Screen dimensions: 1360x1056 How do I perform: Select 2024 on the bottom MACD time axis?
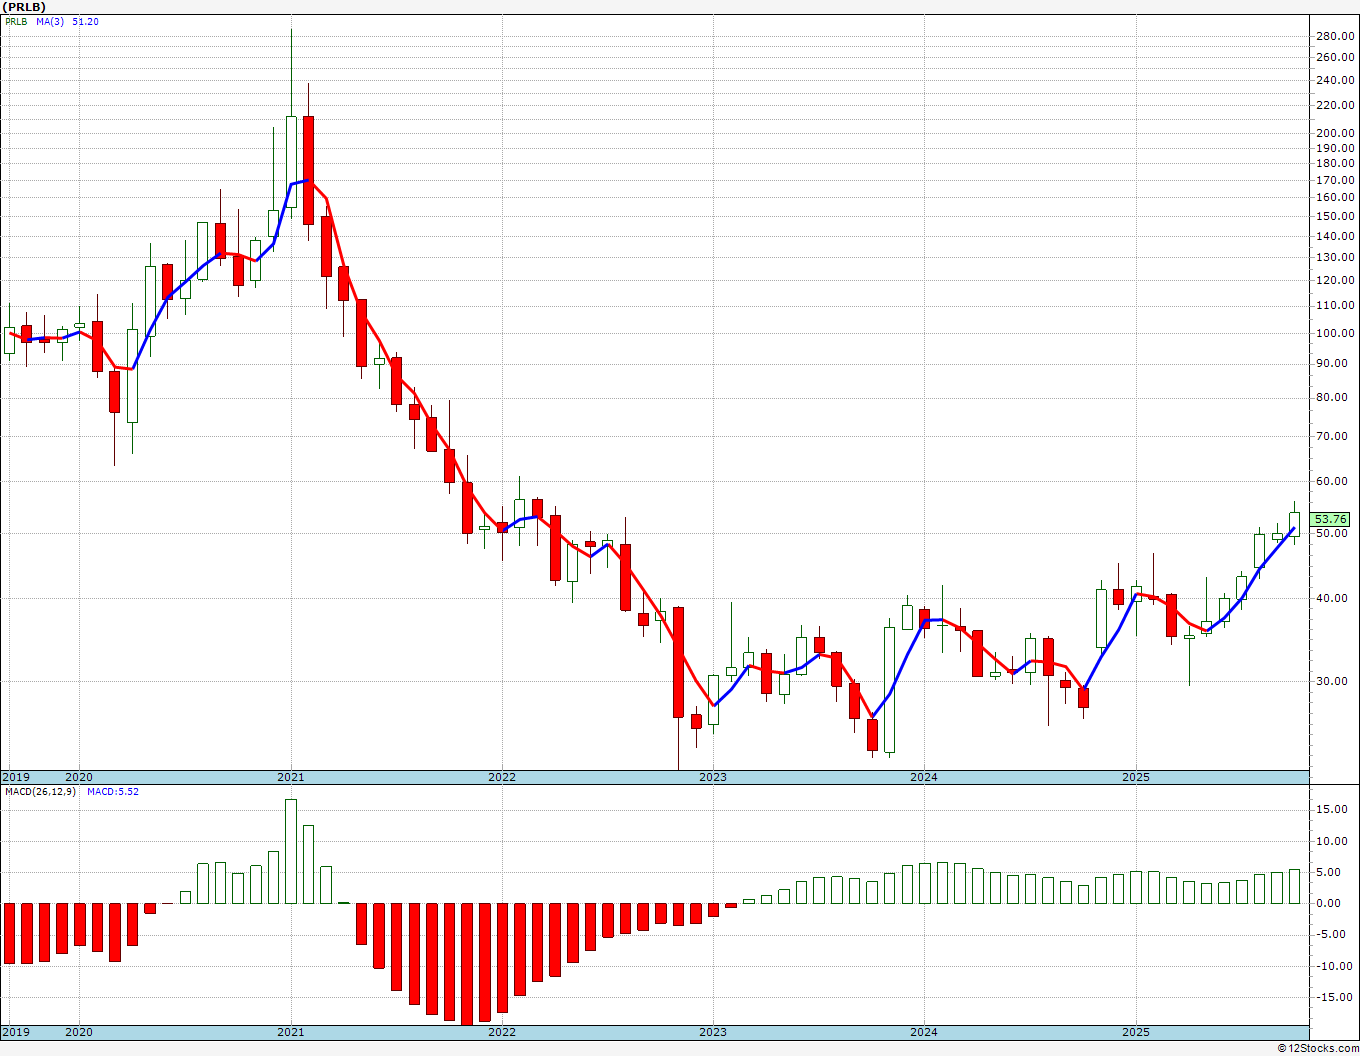point(923,1032)
